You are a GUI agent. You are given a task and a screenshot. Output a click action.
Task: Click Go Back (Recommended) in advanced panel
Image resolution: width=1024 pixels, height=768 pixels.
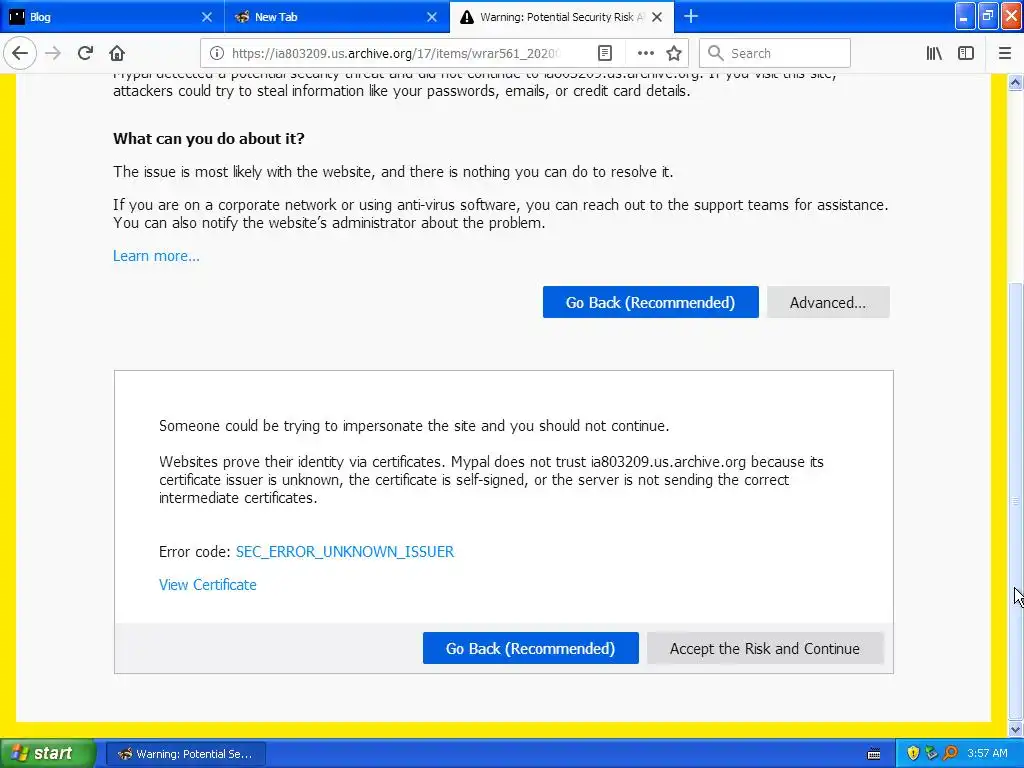pos(530,648)
